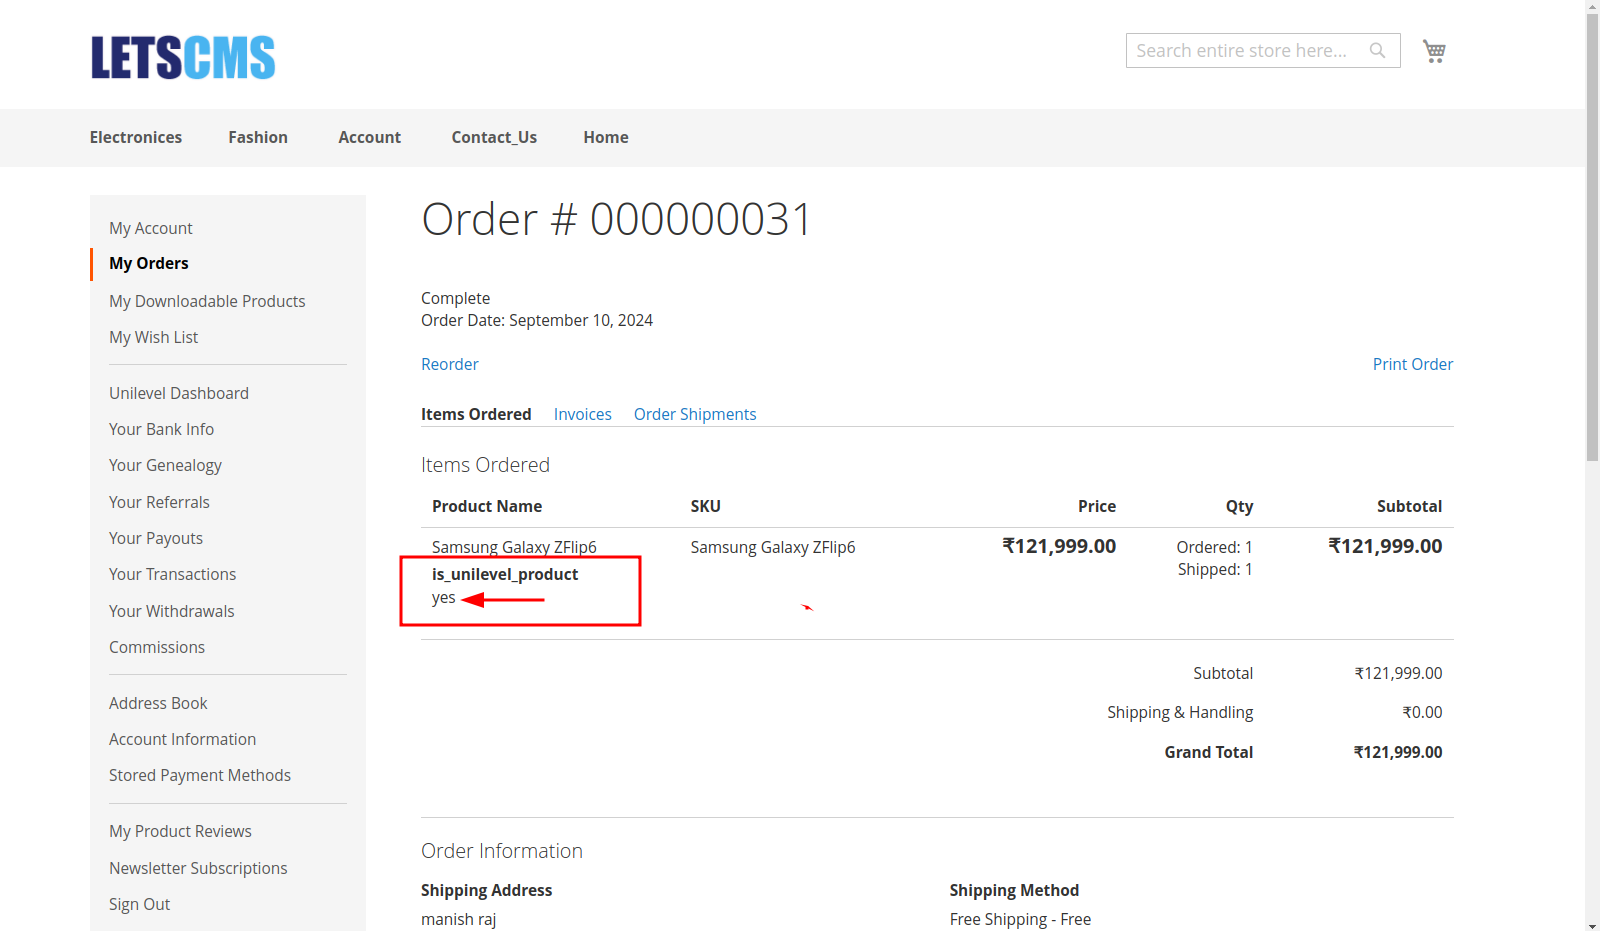Open Commissions in the sidebar
1600x931 pixels.
[157, 647]
